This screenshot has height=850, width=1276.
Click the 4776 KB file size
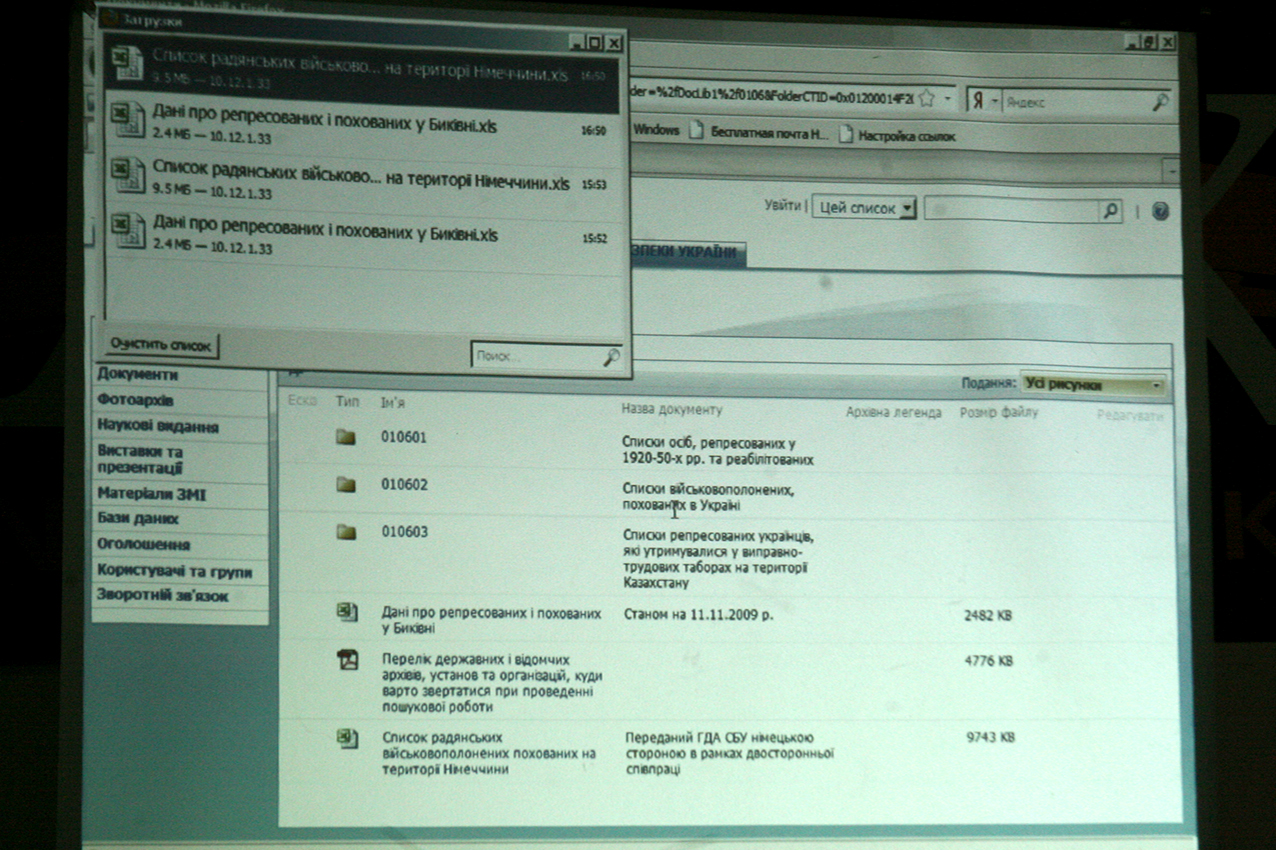[989, 661]
